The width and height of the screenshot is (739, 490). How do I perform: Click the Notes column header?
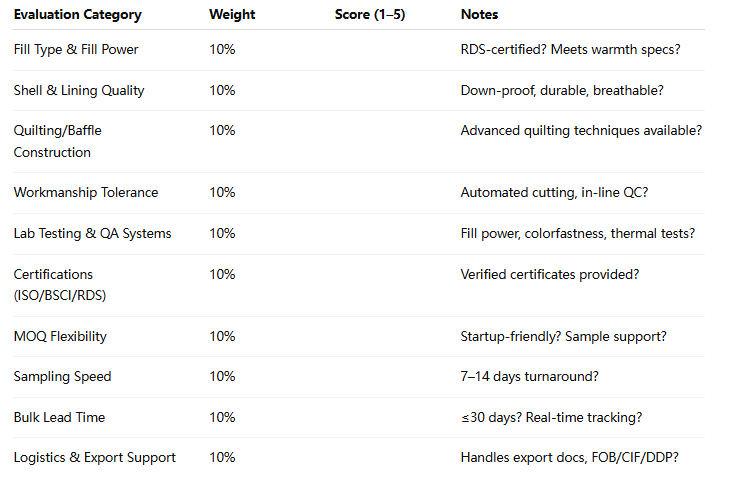(x=479, y=15)
